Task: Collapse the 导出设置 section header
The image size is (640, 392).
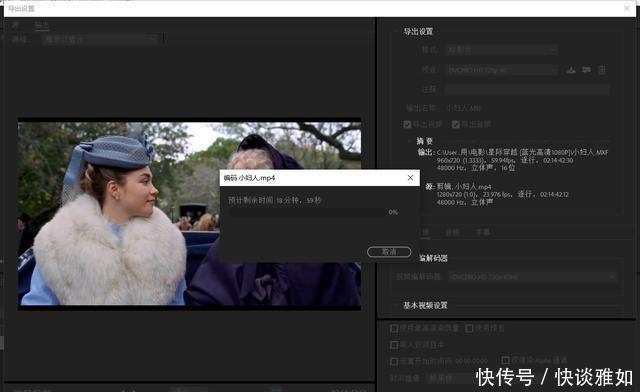Action: [x=397, y=31]
